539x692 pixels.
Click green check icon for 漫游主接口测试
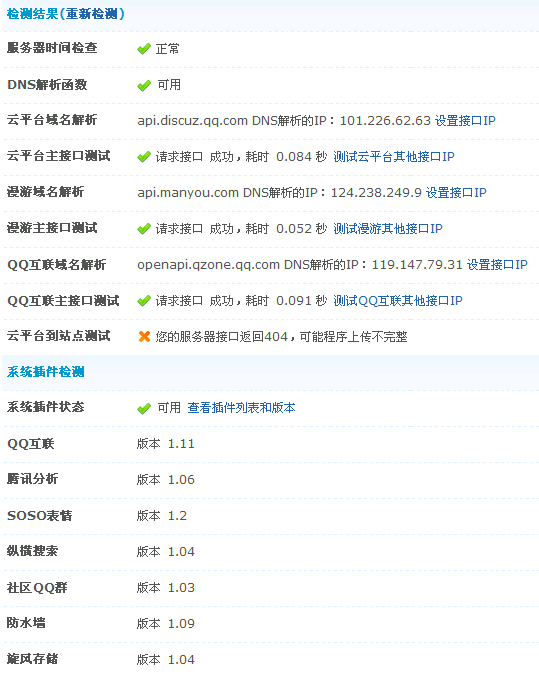(x=144, y=229)
